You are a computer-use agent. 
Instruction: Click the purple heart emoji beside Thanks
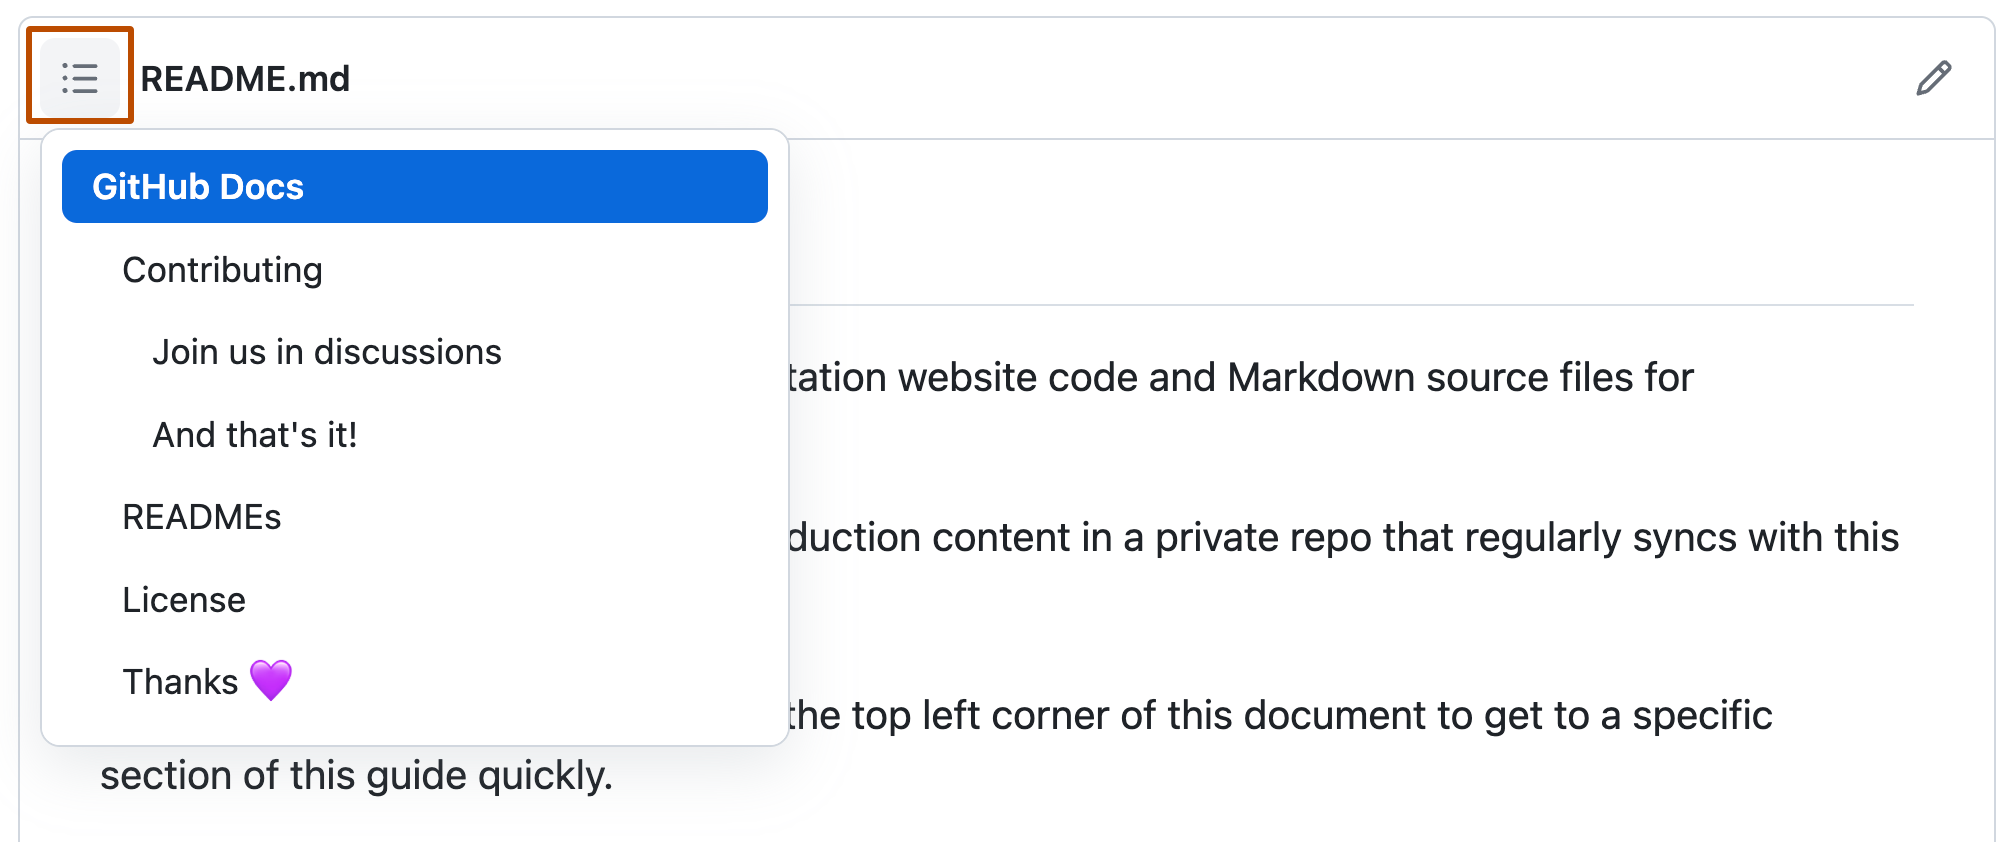point(271,681)
